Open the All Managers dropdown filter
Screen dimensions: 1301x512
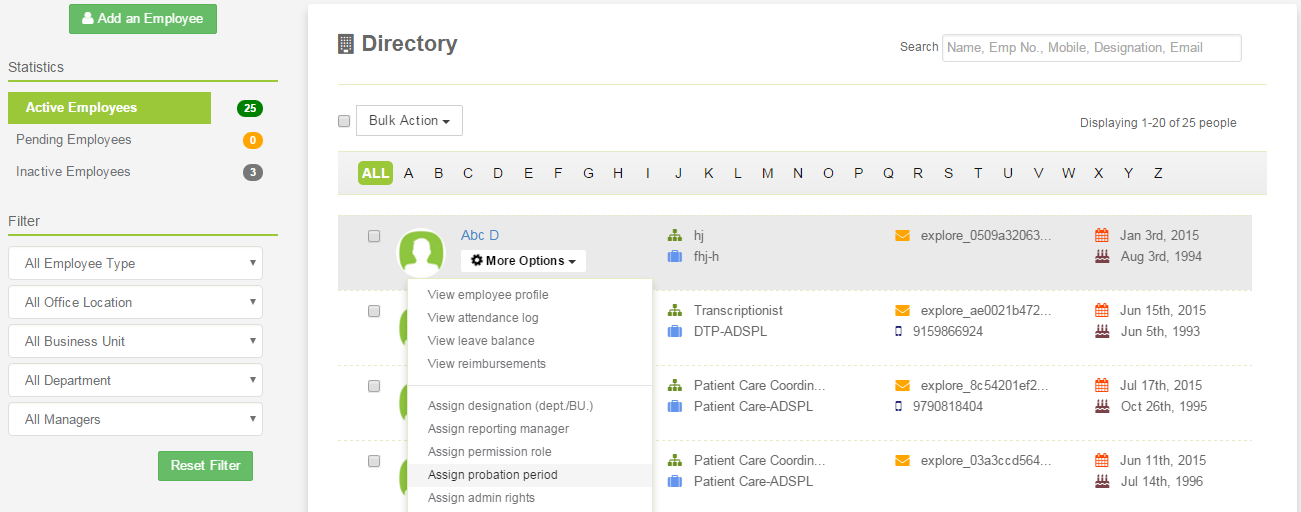(x=135, y=419)
